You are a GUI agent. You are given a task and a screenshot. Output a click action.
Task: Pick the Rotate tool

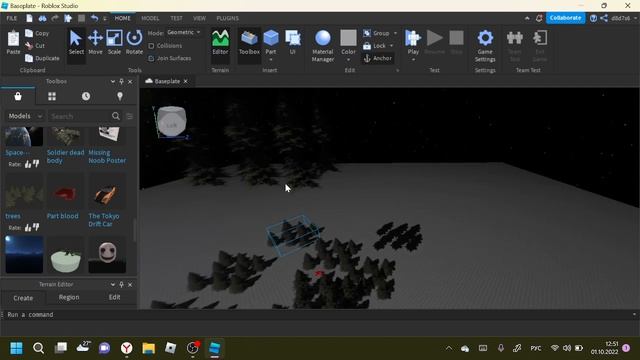[x=134, y=42]
